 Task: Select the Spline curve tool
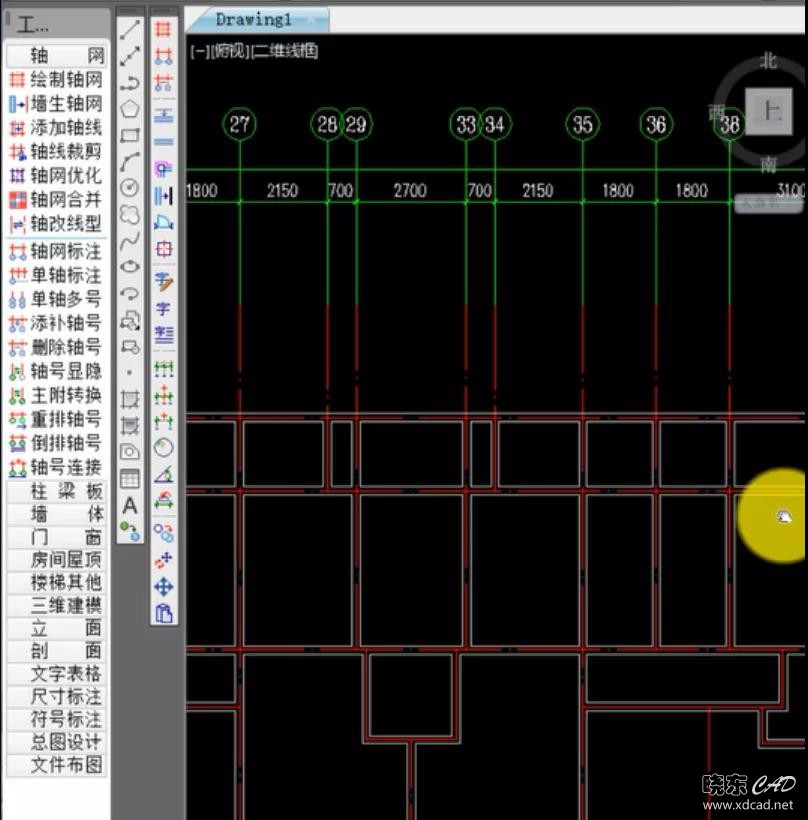[130, 241]
